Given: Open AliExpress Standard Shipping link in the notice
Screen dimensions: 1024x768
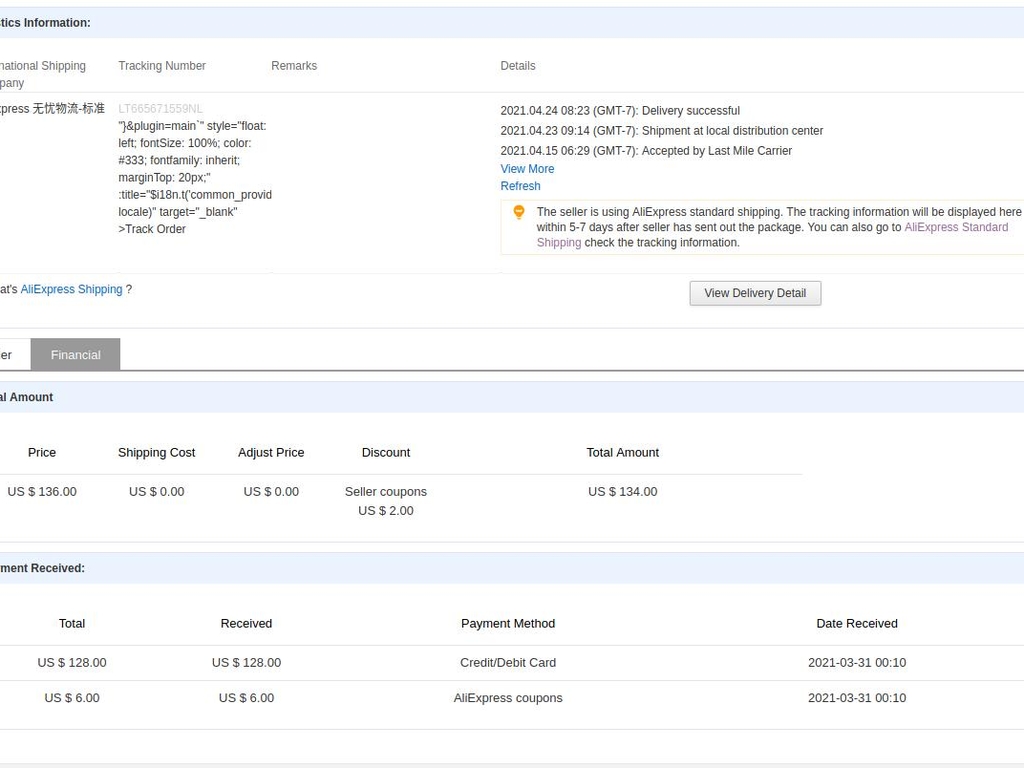Looking at the screenshot, I should [x=955, y=227].
